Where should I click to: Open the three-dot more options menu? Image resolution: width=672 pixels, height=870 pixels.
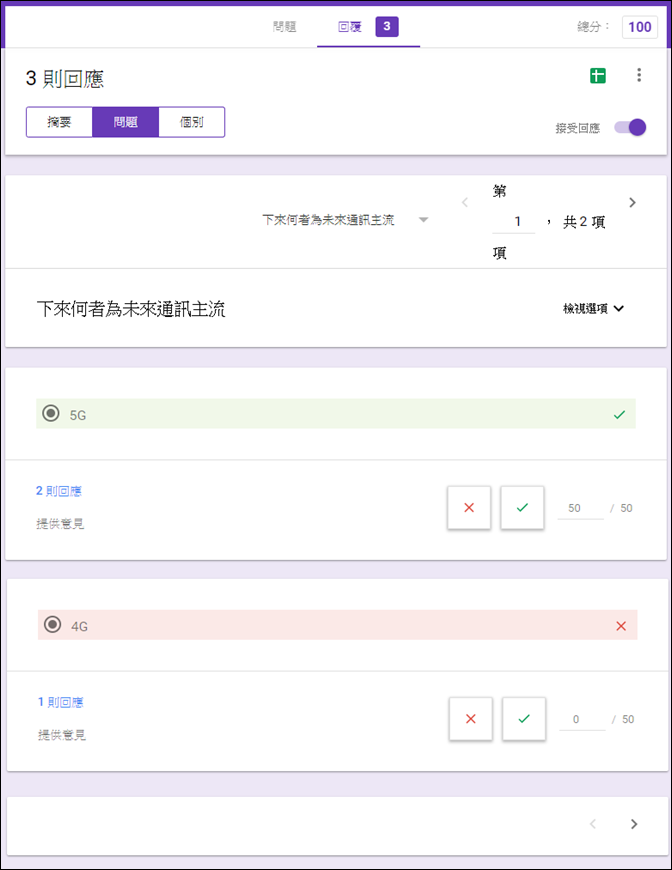[639, 75]
